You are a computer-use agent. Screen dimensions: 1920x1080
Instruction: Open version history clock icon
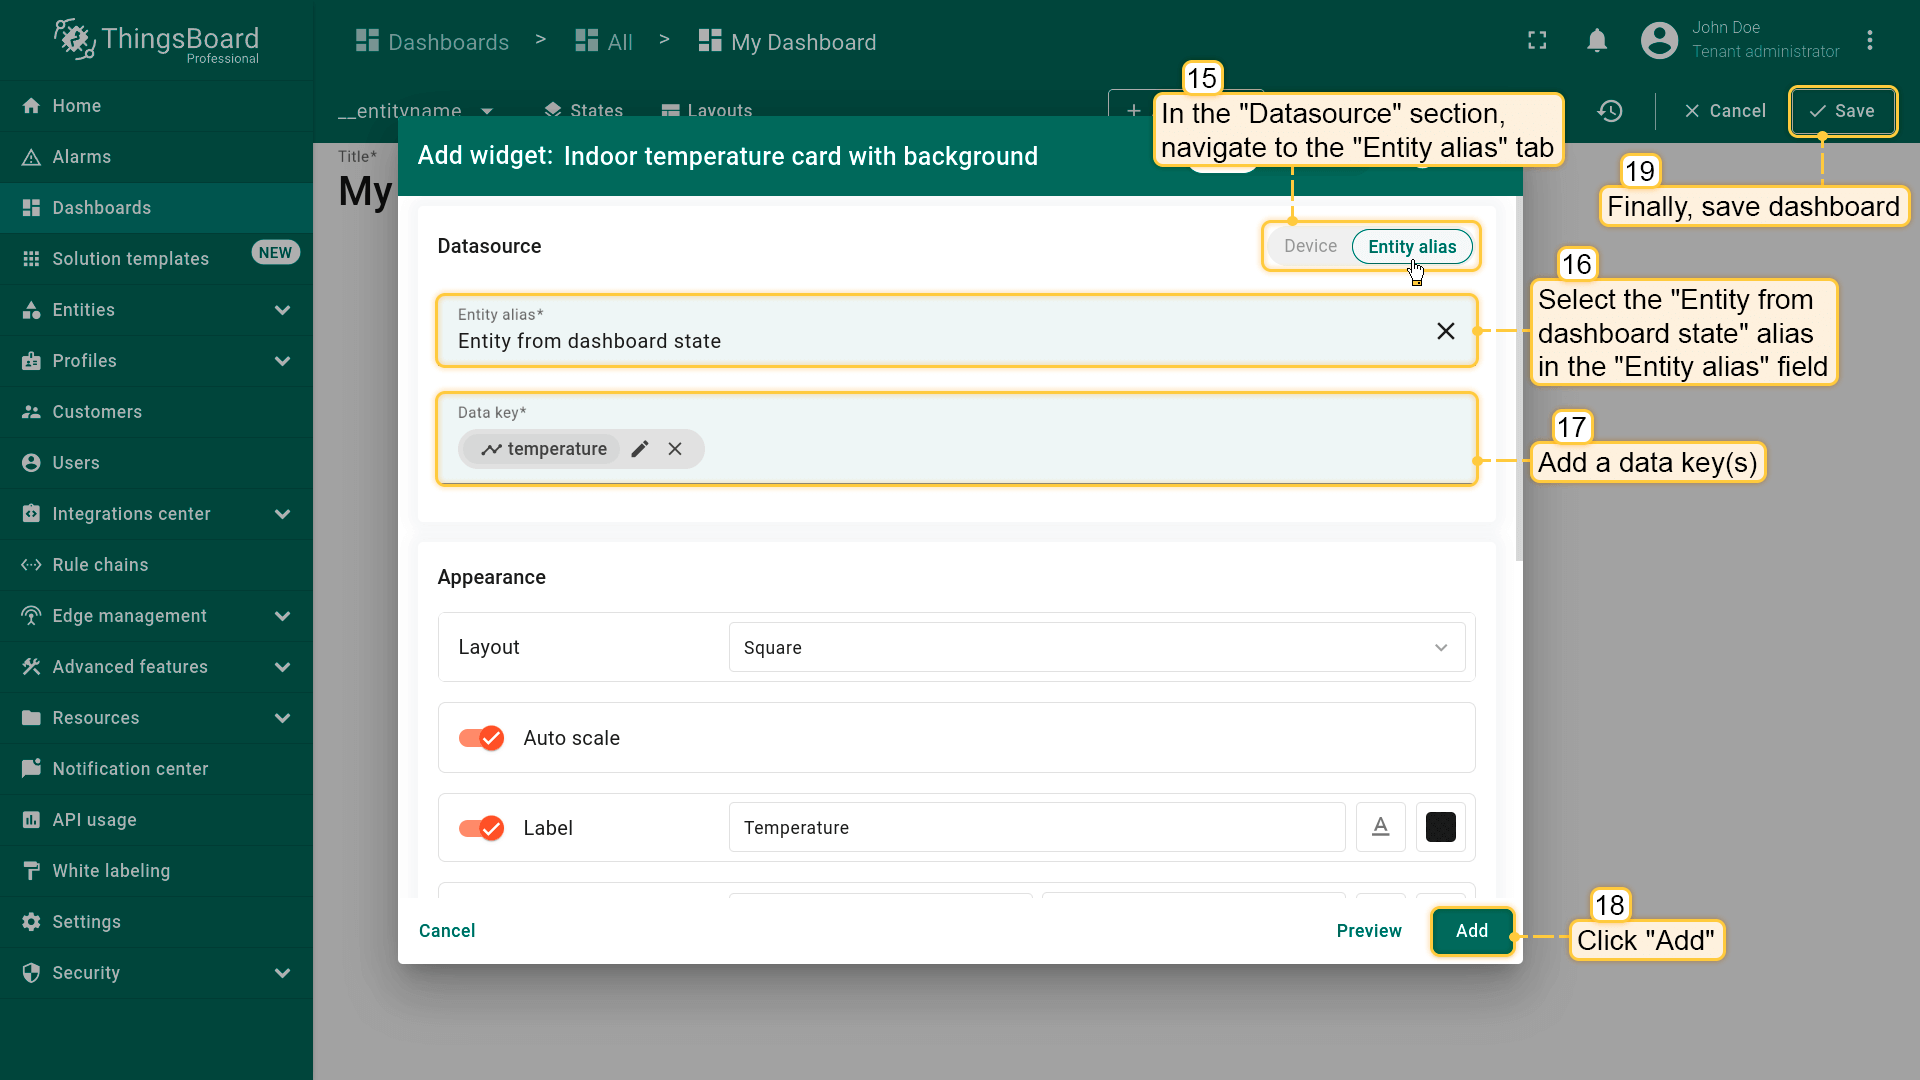click(1610, 111)
